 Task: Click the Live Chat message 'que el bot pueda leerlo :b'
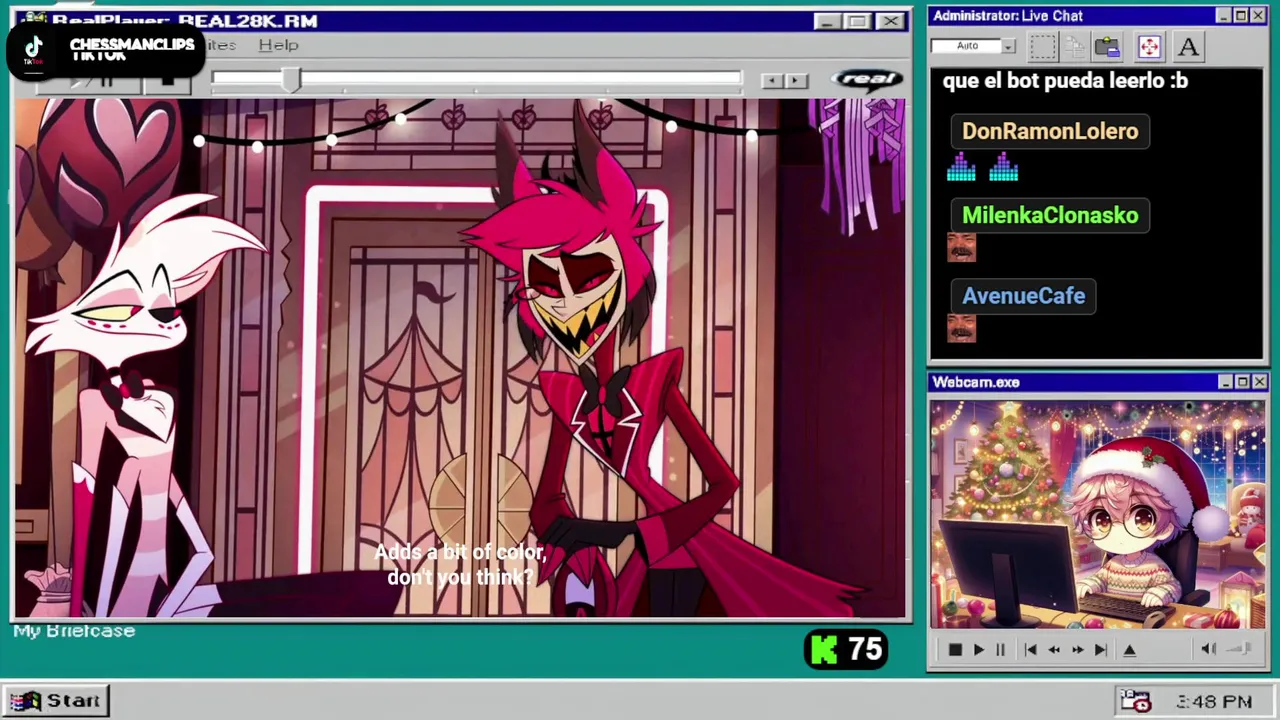click(x=1065, y=81)
